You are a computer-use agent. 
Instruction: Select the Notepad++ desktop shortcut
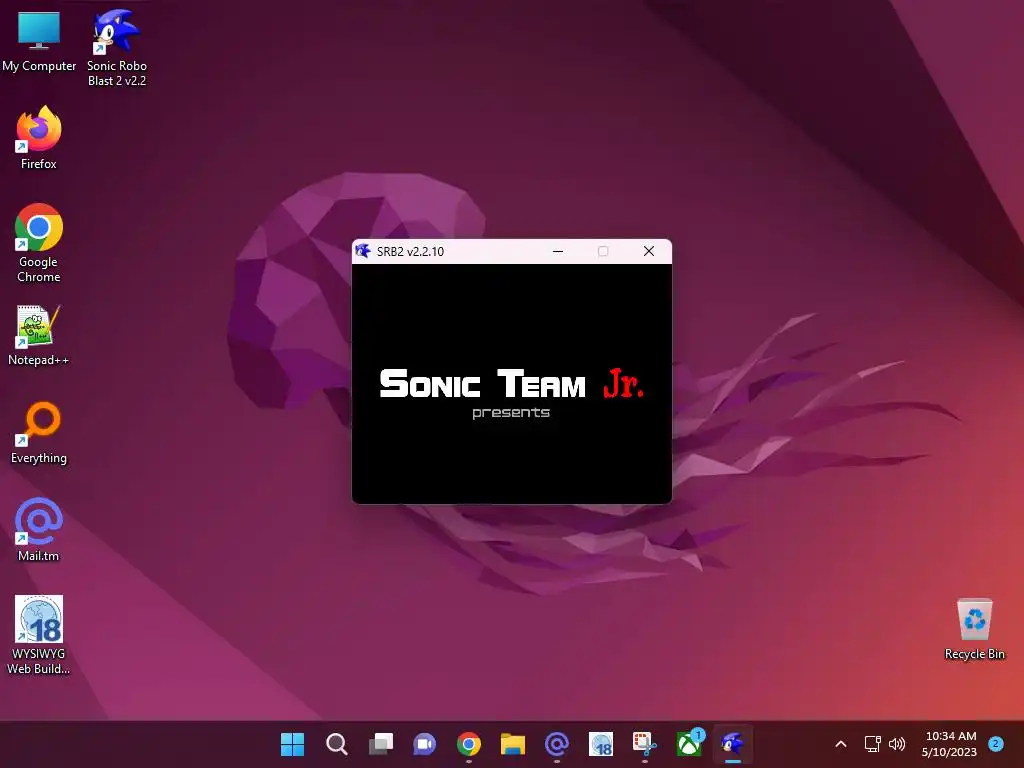(x=39, y=335)
